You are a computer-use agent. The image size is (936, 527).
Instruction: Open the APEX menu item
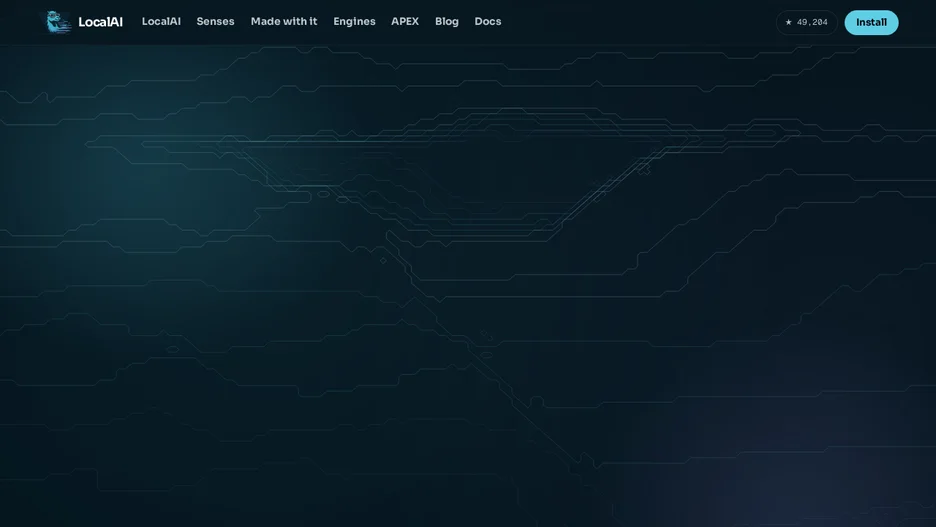pos(405,21)
